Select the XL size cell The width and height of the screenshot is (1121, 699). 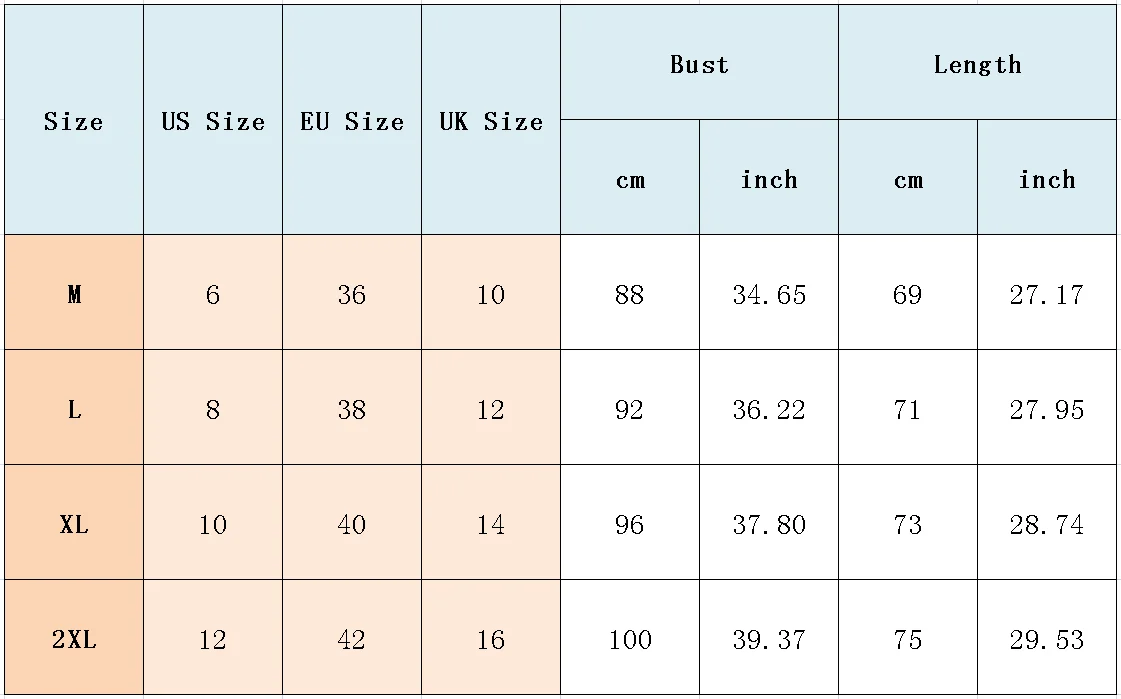pos(74,522)
